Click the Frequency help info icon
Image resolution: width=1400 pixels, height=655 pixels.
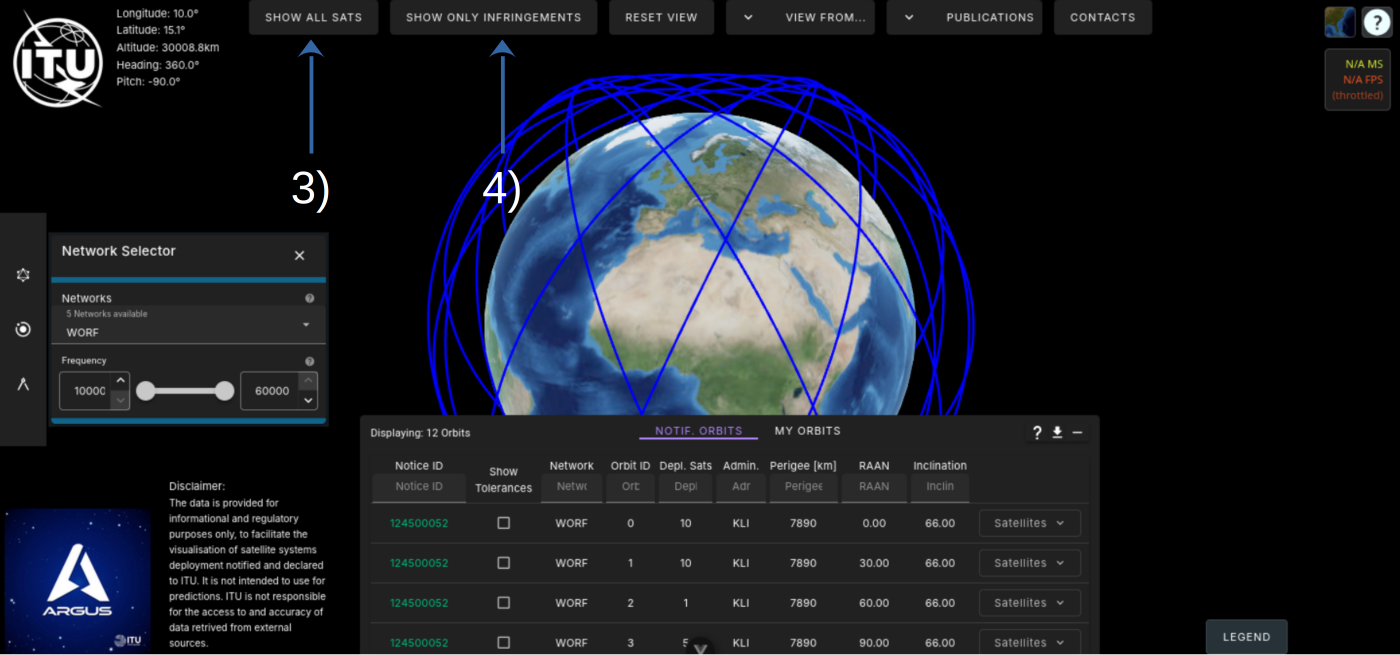tap(309, 361)
